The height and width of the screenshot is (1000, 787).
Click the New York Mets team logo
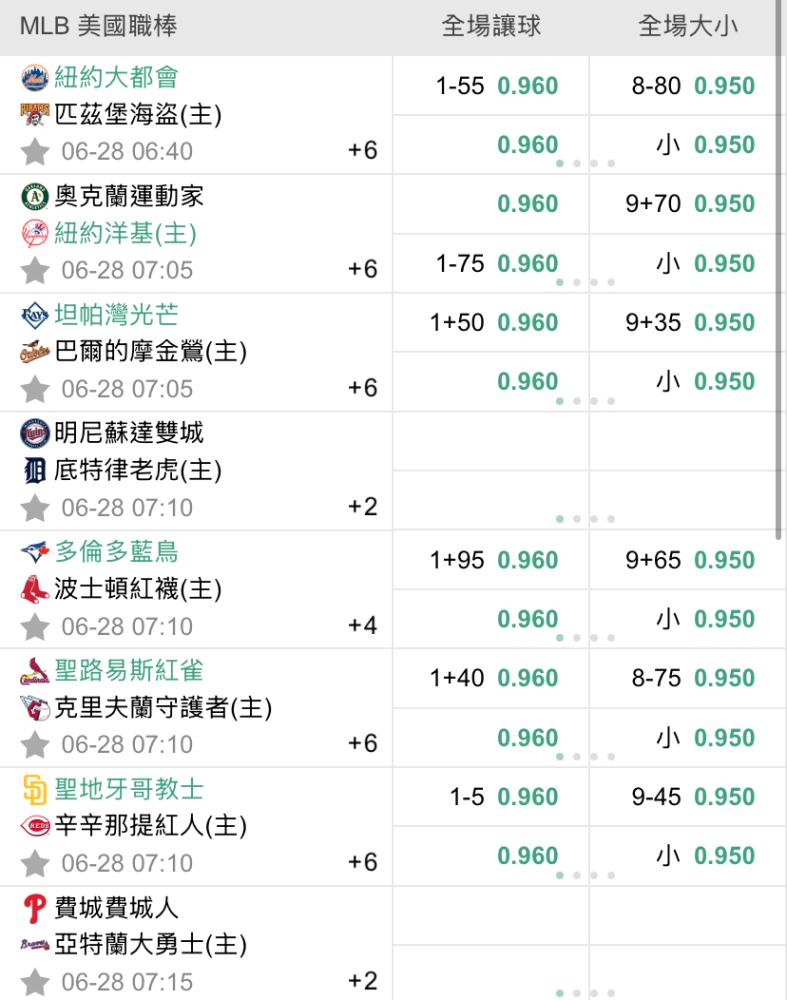coord(34,76)
